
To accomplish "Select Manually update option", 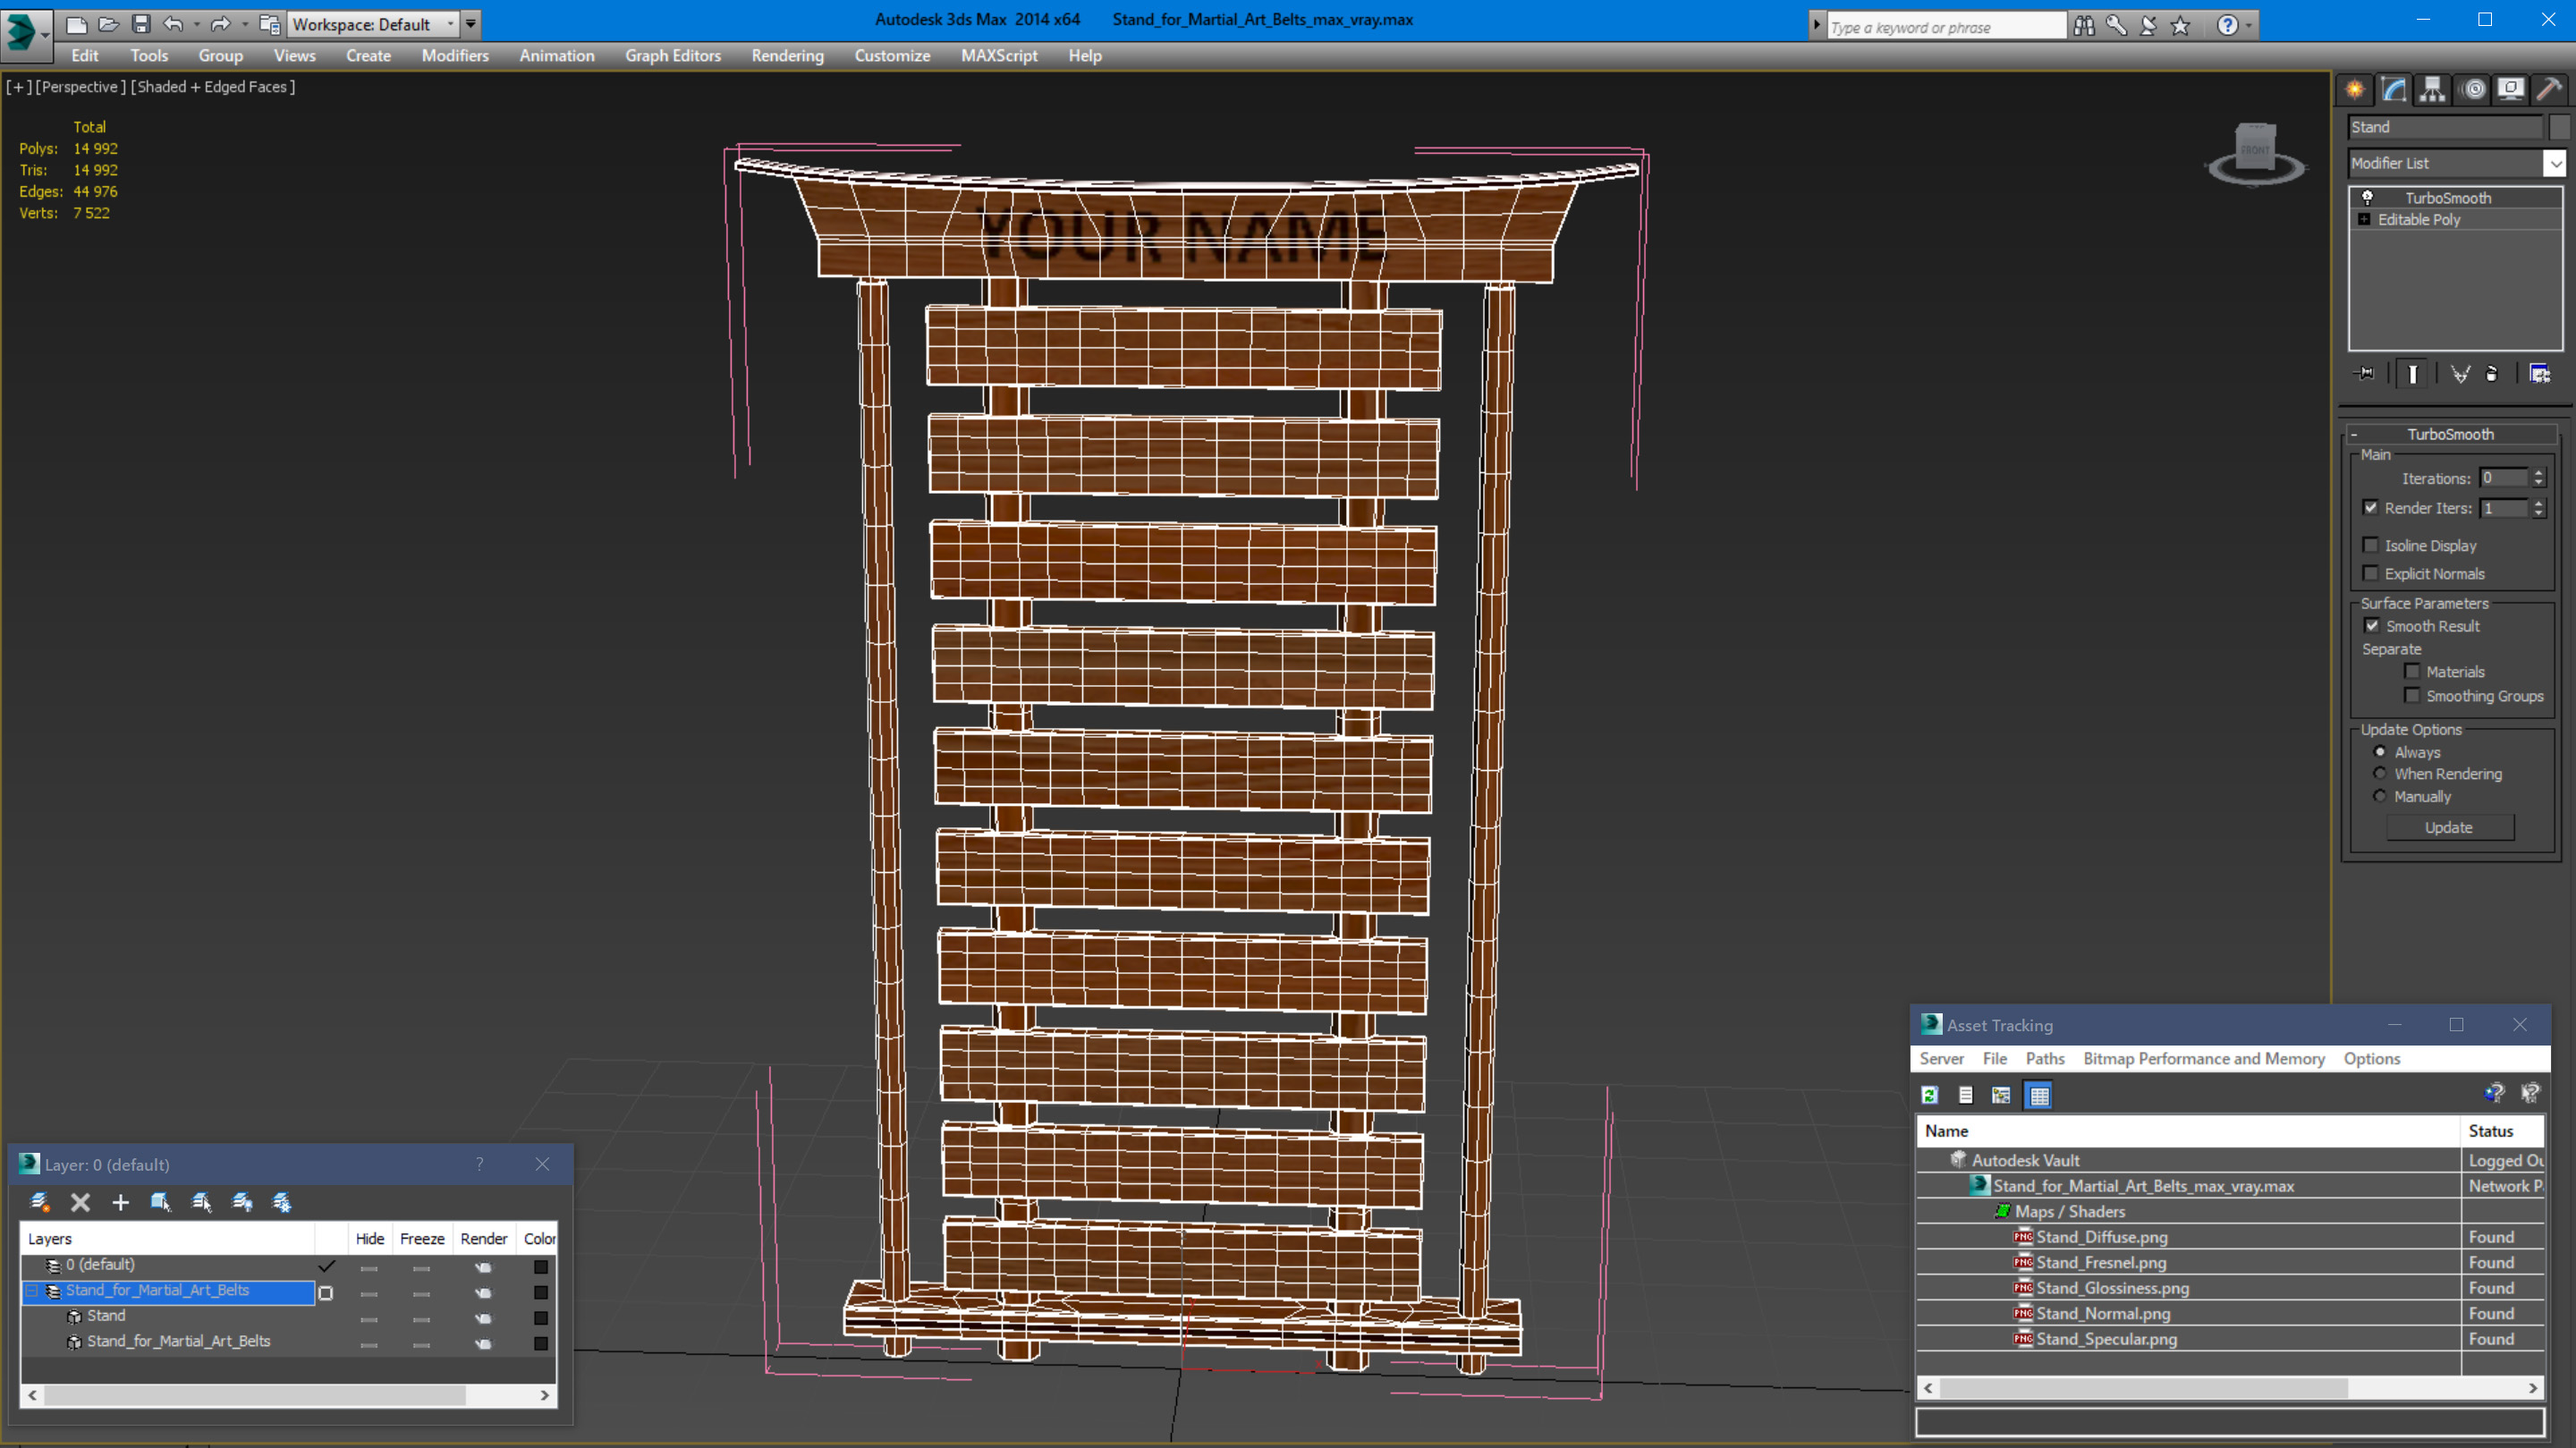I will 2380,797.
